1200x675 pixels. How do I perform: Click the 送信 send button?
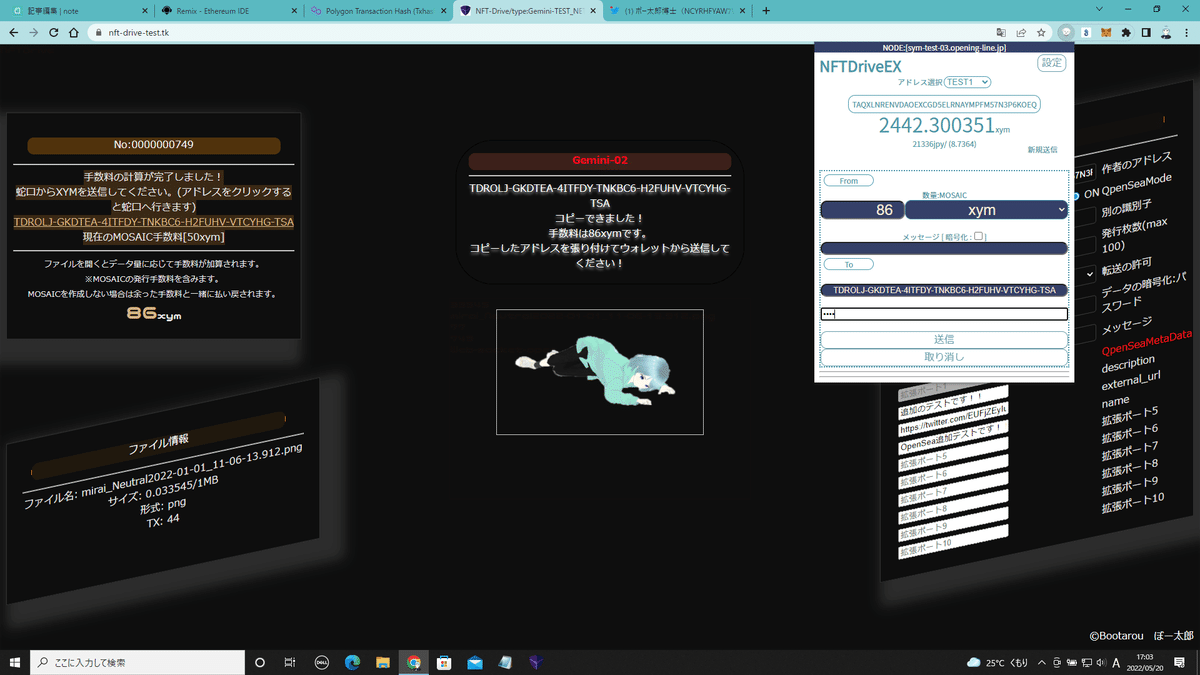tap(944, 340)
